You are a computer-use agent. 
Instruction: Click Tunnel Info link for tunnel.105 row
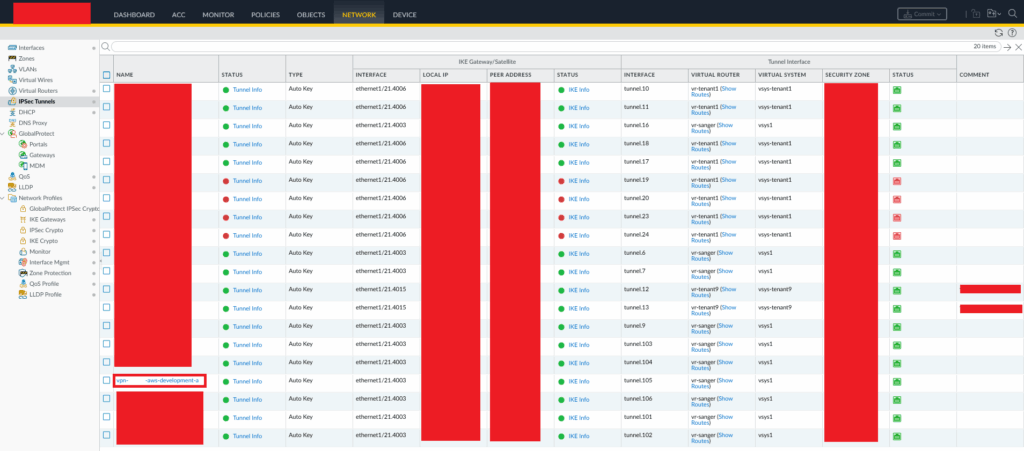click(247, 380)
